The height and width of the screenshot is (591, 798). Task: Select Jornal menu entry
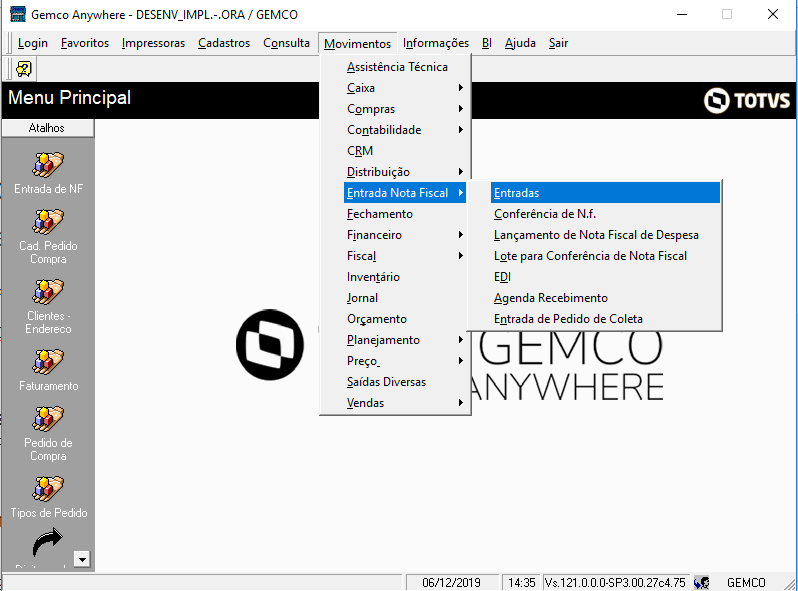point(405,298)
